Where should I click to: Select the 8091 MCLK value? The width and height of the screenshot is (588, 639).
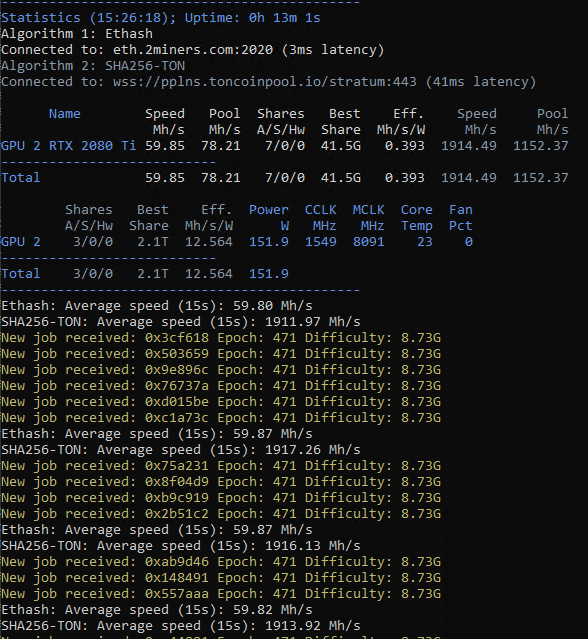(x=368, y=242)
